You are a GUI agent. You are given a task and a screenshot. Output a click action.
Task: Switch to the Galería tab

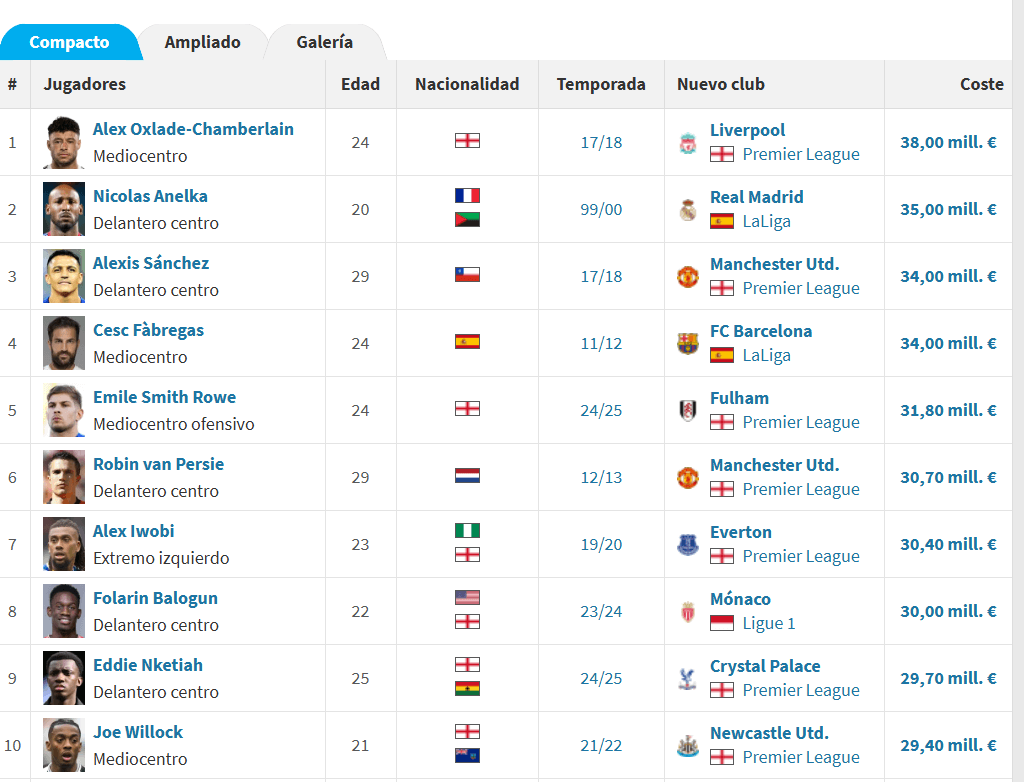click(325, 42)
